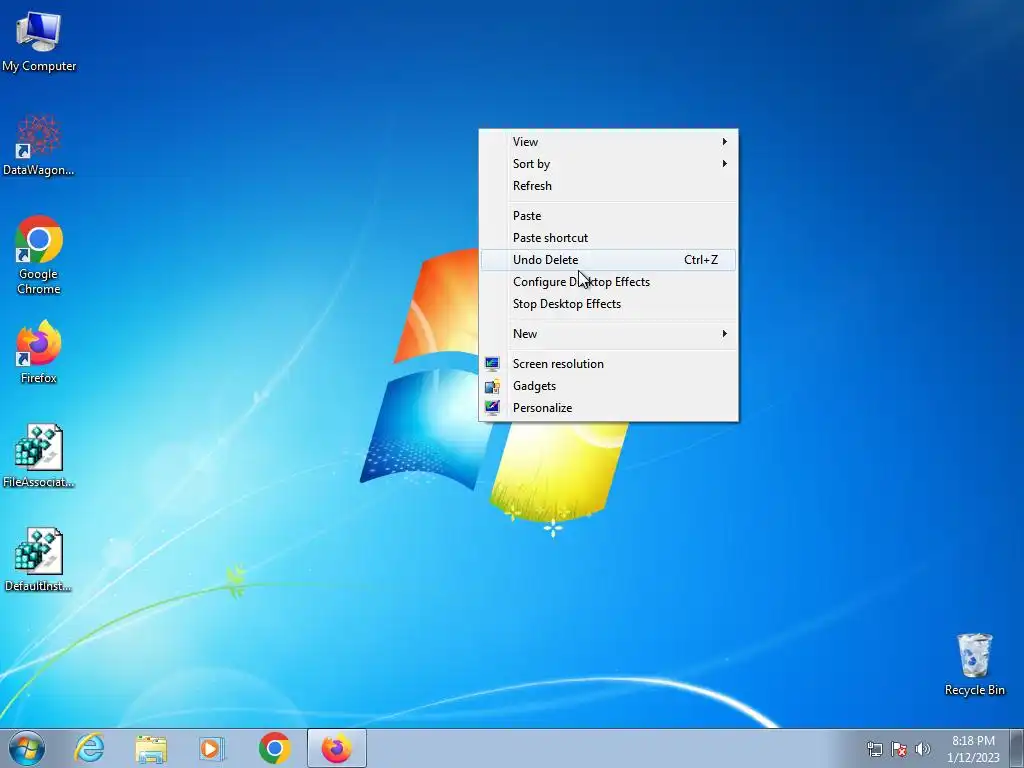Screen dimensions: 1024x768
Task: Choose Paste in the context menu
Action: (x=608, y=216)
